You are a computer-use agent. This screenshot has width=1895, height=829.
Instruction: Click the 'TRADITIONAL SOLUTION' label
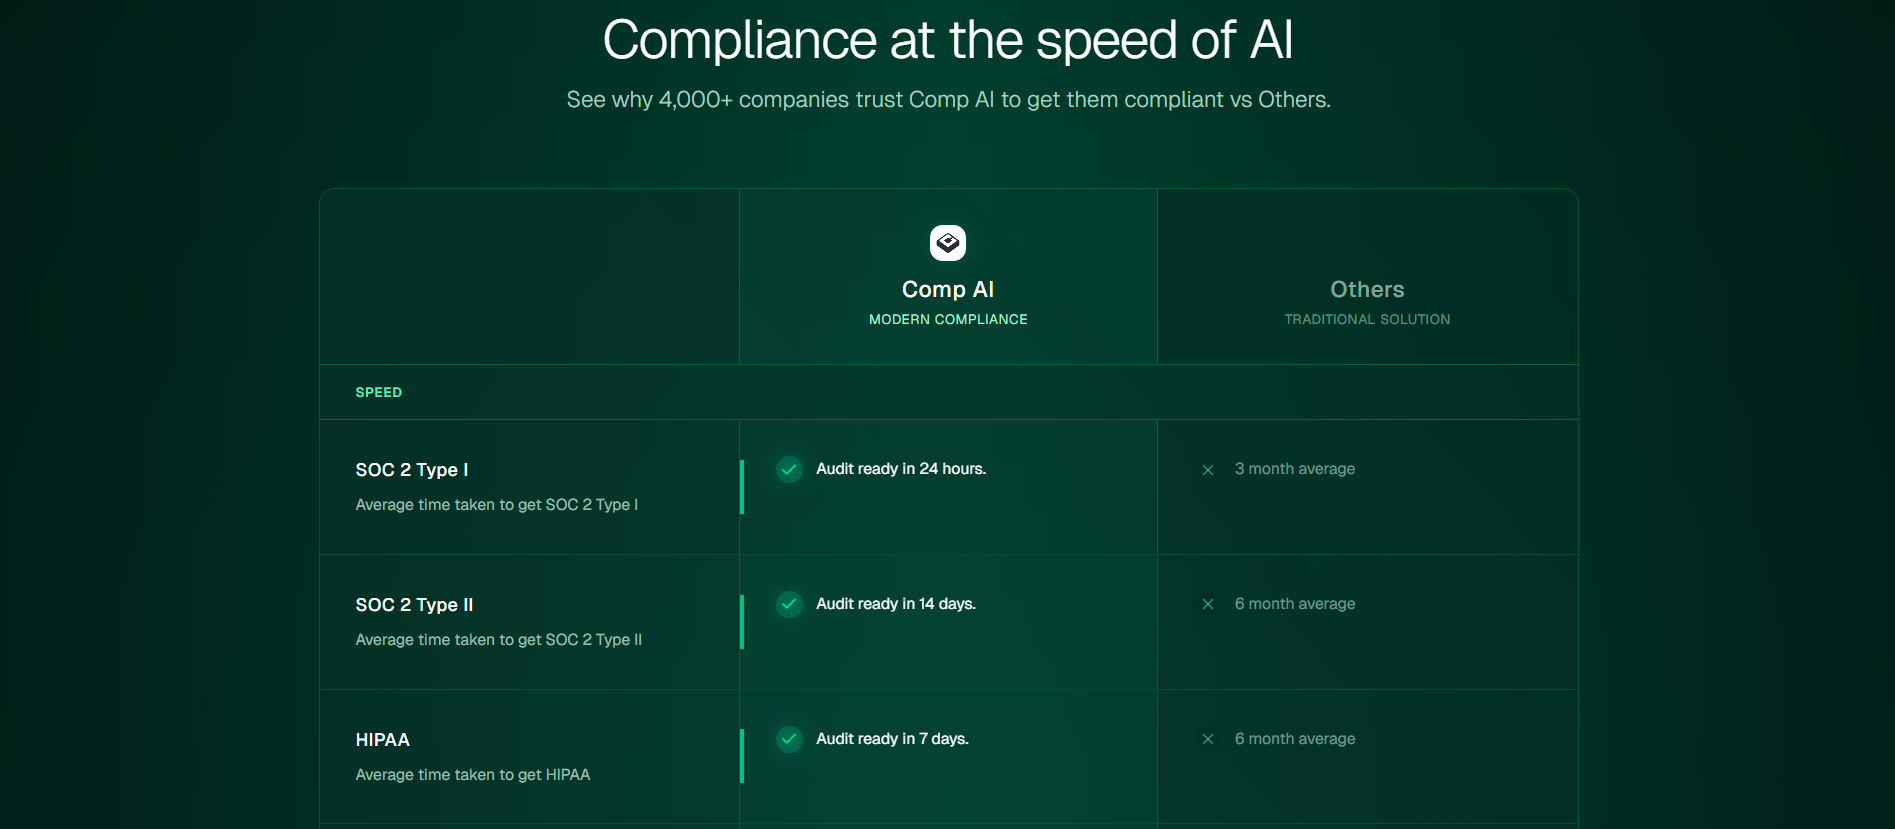coord(1367,319)
